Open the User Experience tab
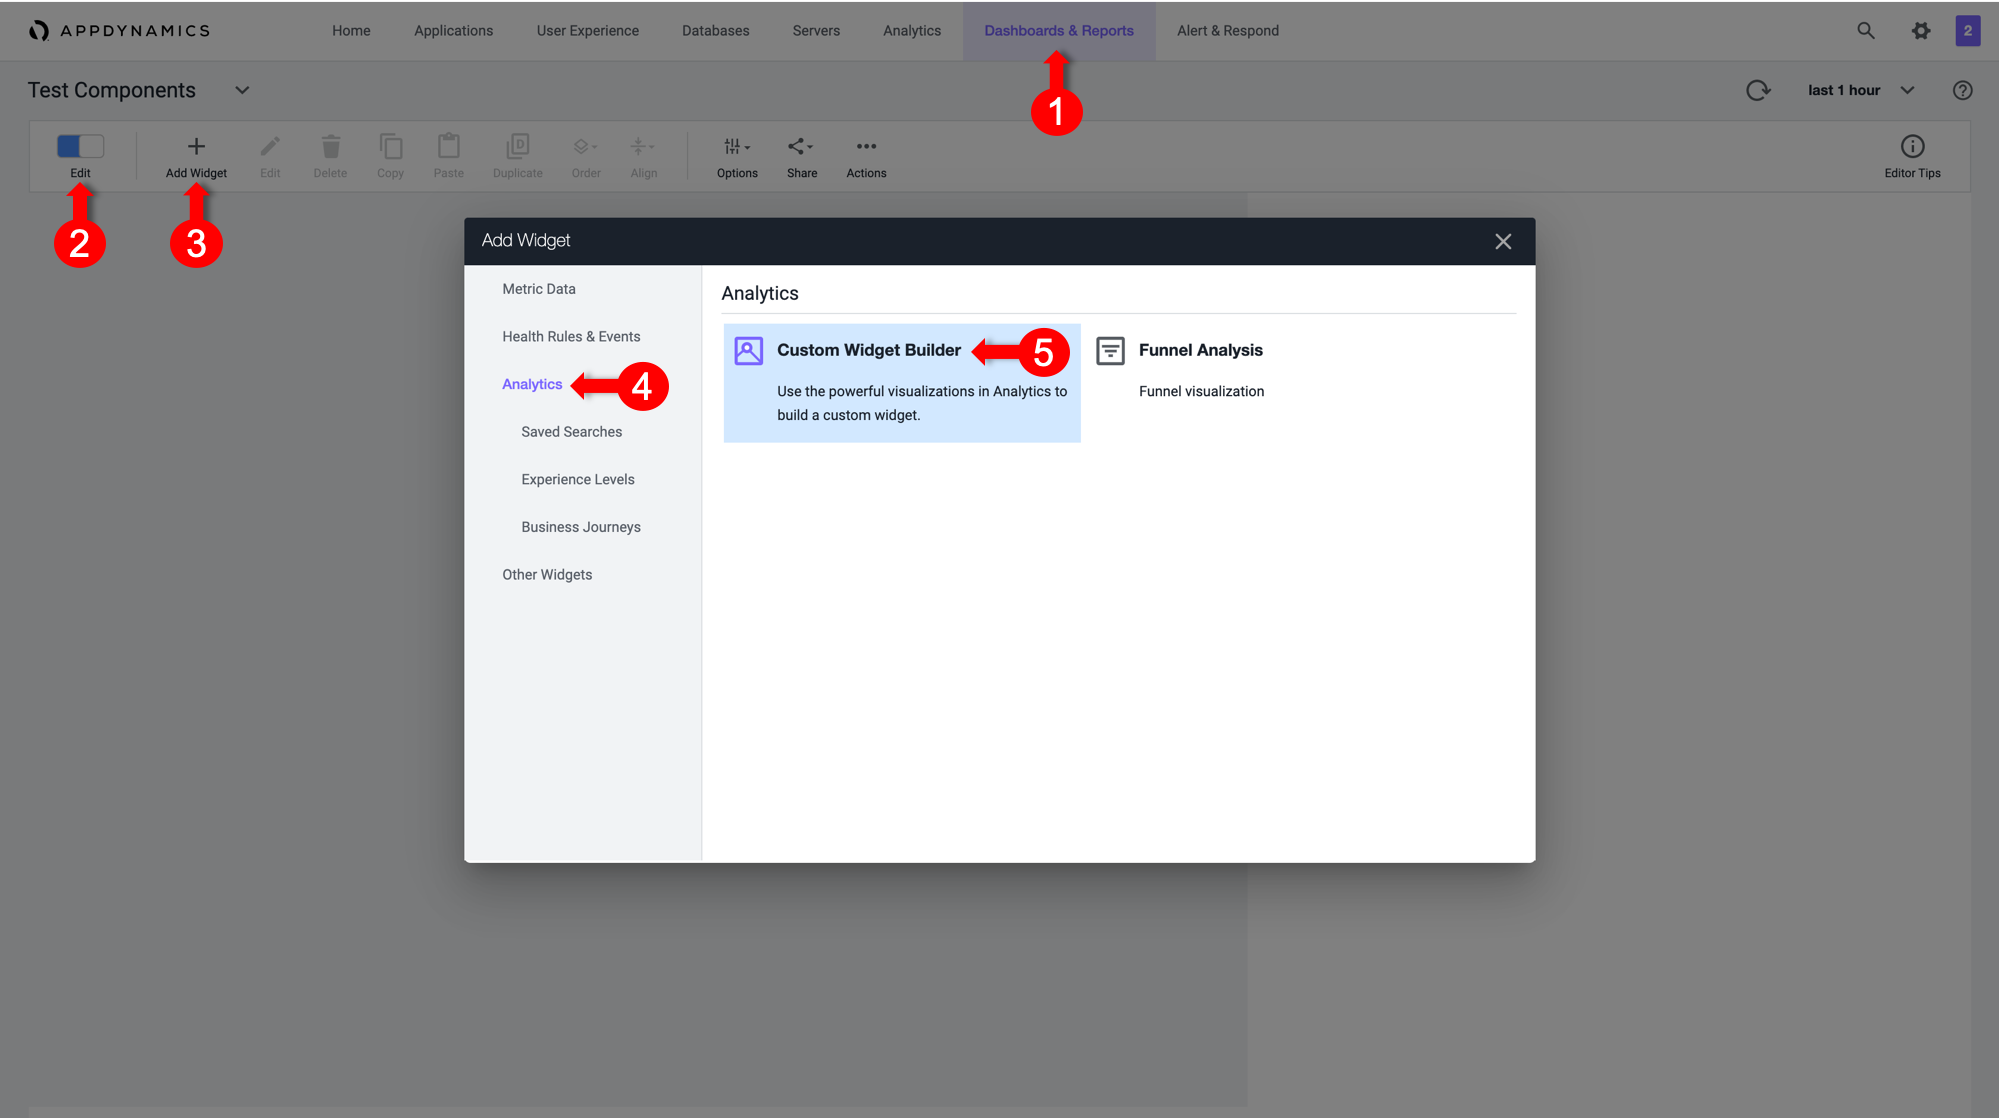 point(587,31)
